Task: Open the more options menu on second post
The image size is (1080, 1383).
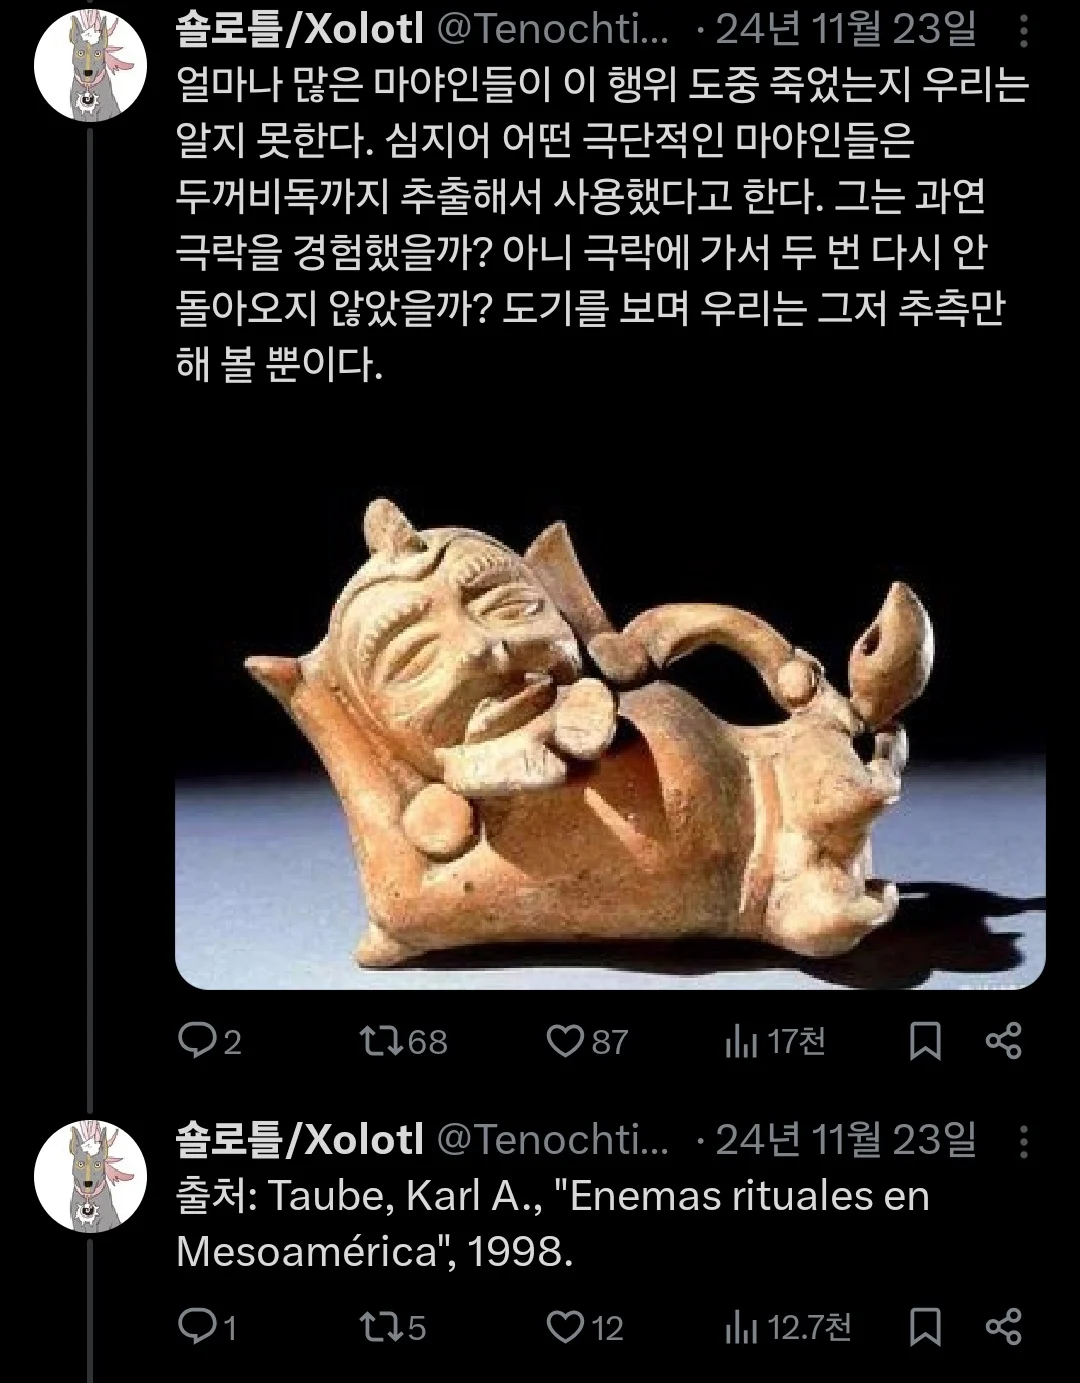Action: click(1023, 1140)
